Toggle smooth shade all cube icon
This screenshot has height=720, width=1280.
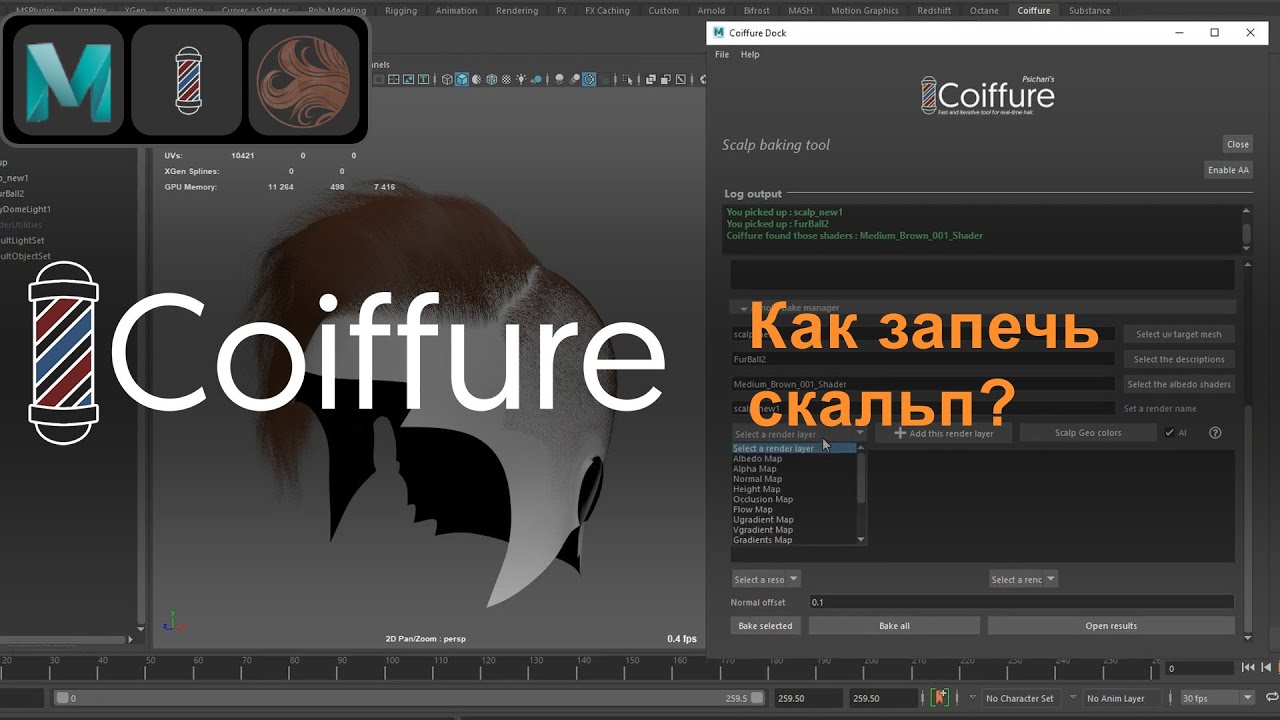point(462,79)
